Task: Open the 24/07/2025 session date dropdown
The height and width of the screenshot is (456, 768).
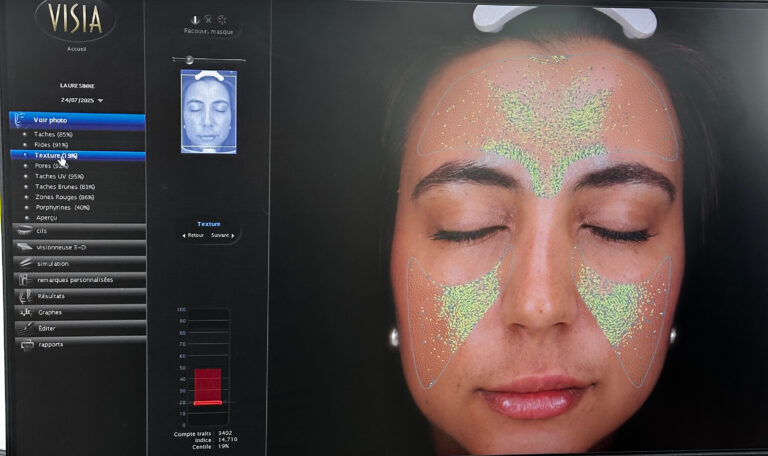Action: pyautogui.click(x=81, y=100)
